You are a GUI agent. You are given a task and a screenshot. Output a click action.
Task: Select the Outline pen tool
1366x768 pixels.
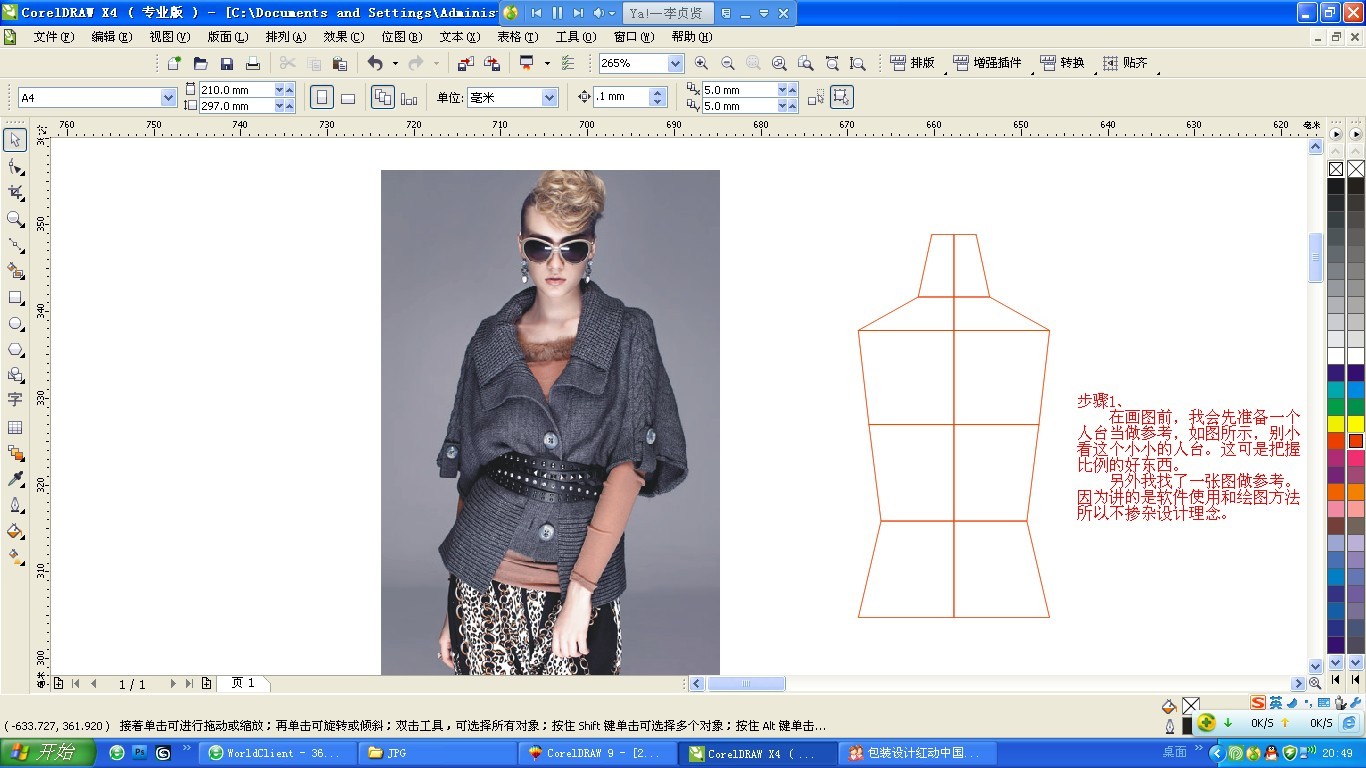15,505
